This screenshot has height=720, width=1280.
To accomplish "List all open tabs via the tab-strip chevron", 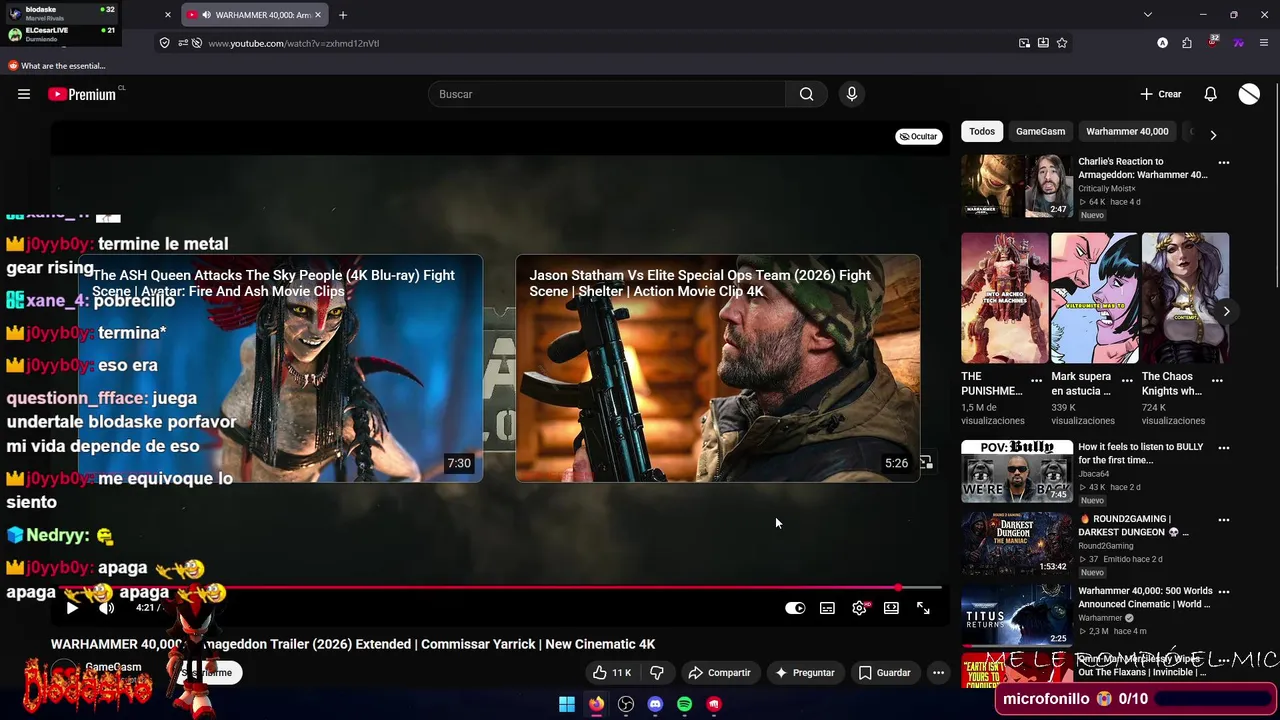I will point(1147,15).
